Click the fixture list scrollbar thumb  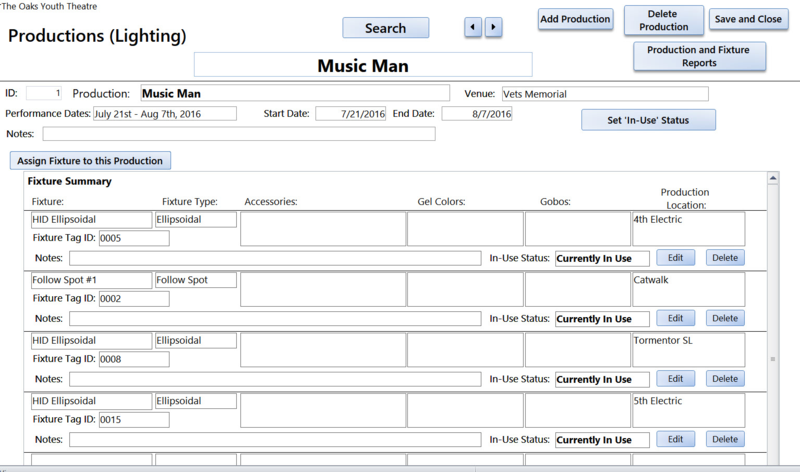773,359
